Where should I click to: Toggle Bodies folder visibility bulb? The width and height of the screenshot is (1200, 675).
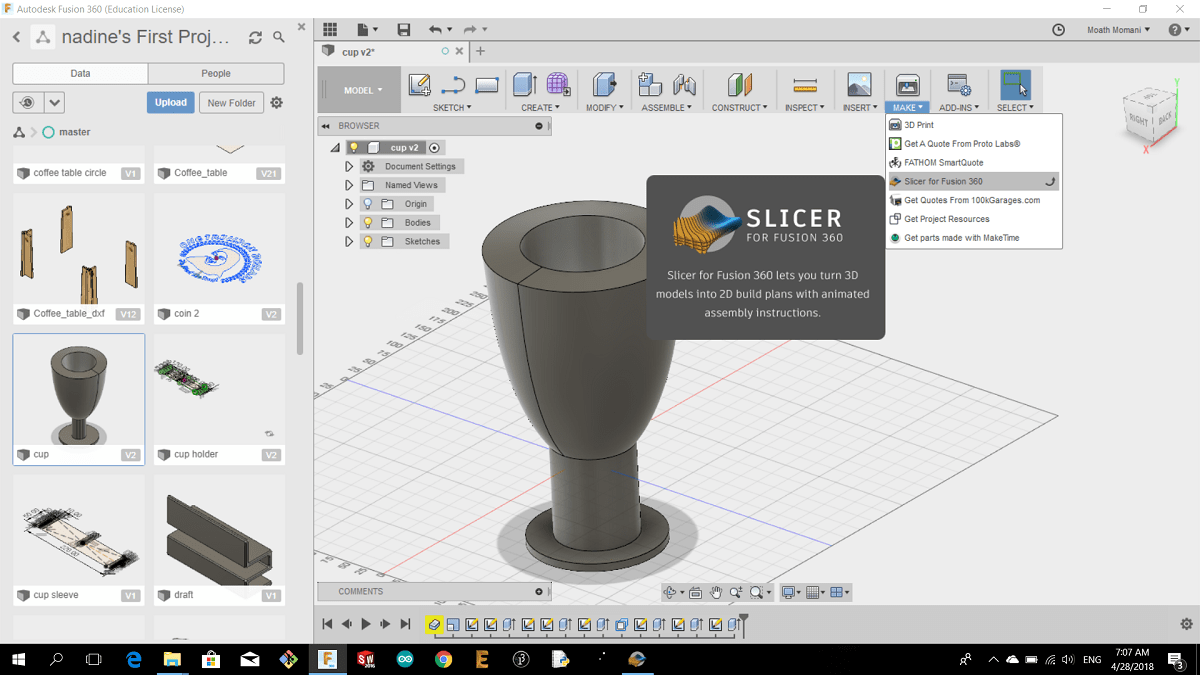tap(367, 223)
